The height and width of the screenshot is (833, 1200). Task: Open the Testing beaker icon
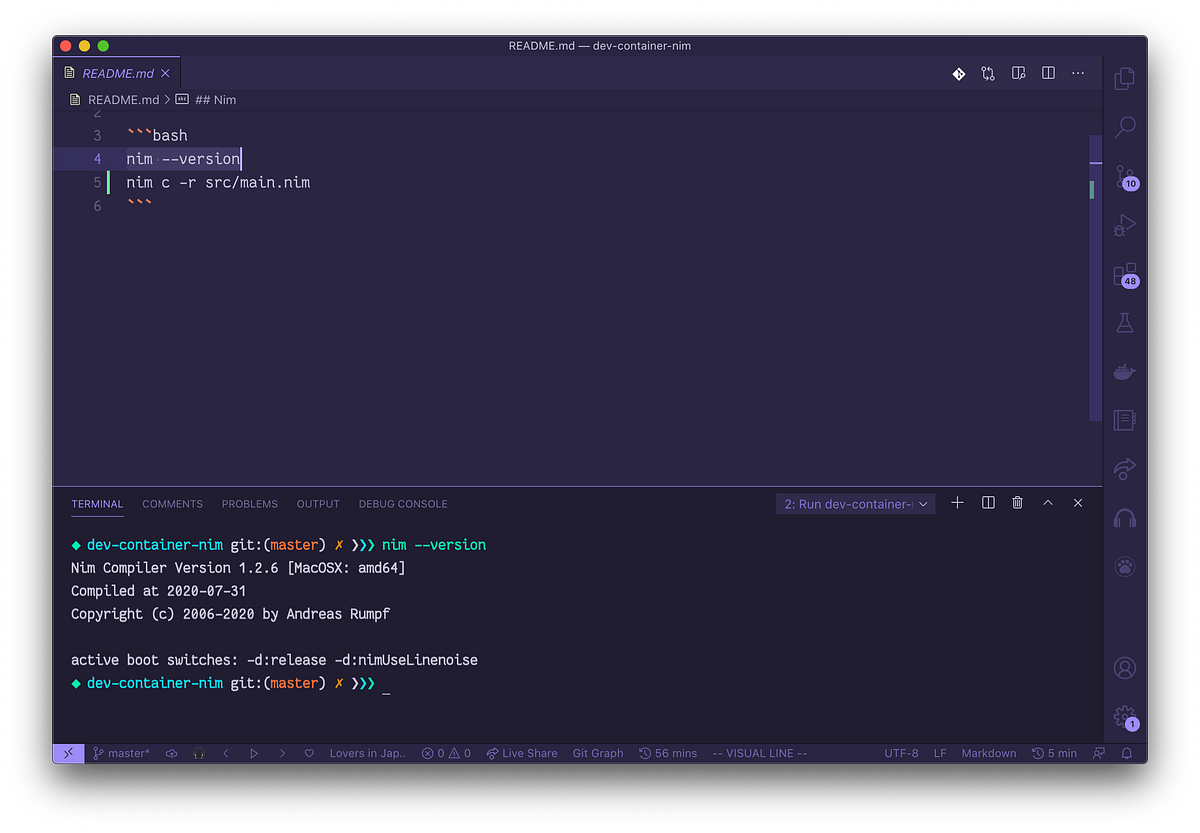pyautogui.click(x=1124, y=322)
